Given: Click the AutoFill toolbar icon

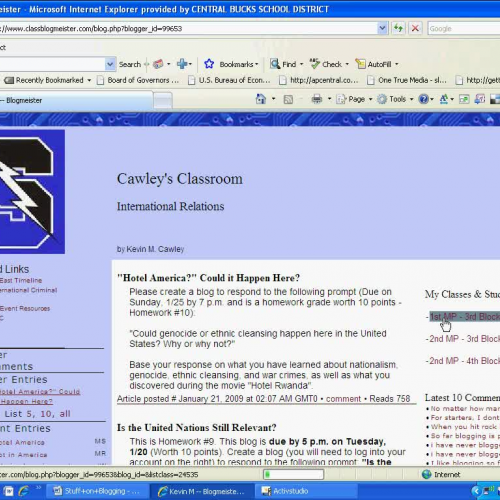Looking at the screenshot, I should [x=360, y=64].
